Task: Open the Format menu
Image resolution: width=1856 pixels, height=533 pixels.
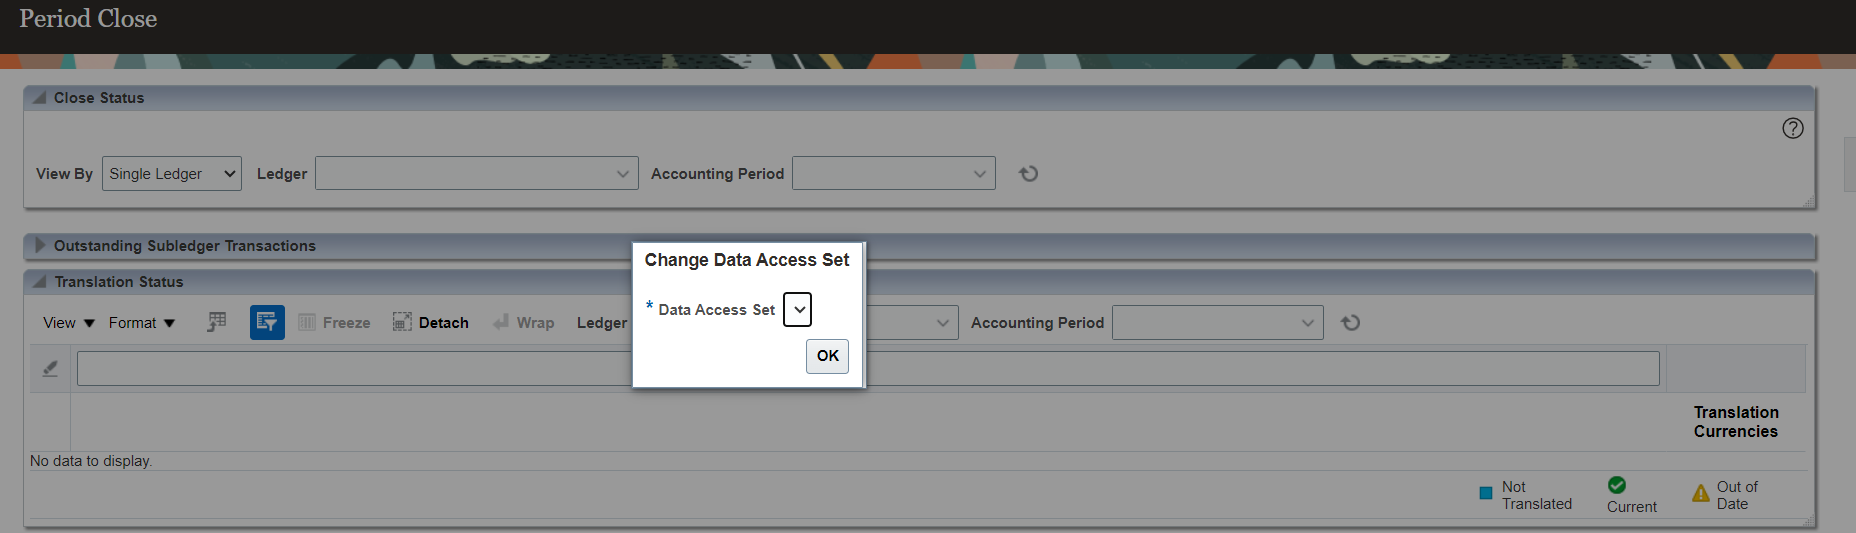Action: coord(141,323)
